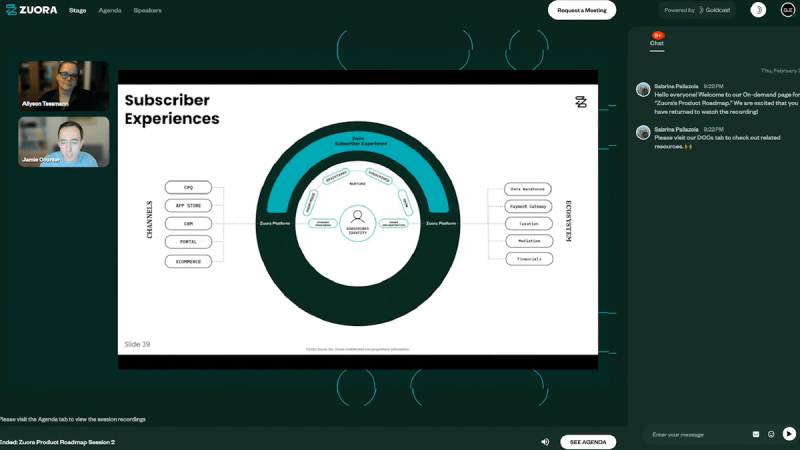Screen dimensions: 800x450
Task: Open the user profile avatar menu
Action: [x=788, y=10]
